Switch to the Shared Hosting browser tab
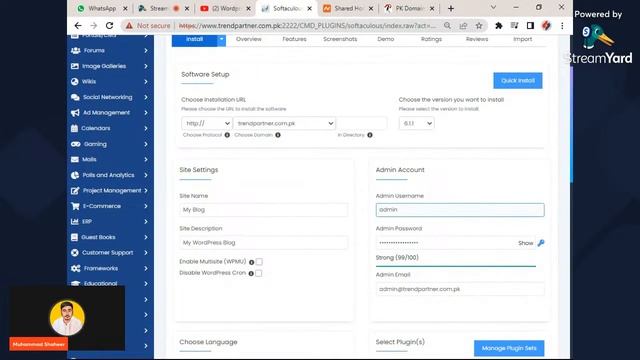The height and width of the screenshot is (360, 640). 348,8
